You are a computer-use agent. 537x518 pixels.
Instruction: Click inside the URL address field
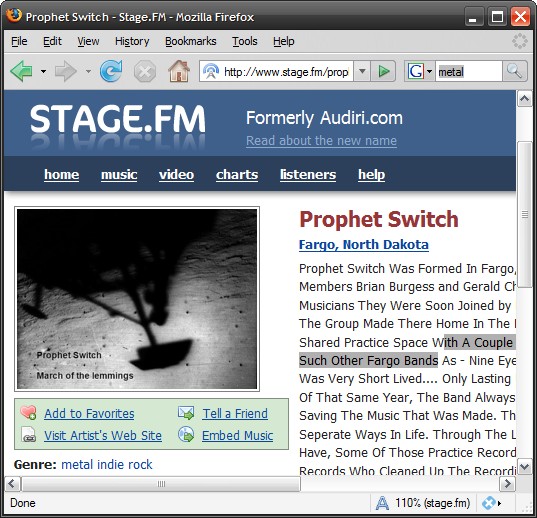point(286,72)
